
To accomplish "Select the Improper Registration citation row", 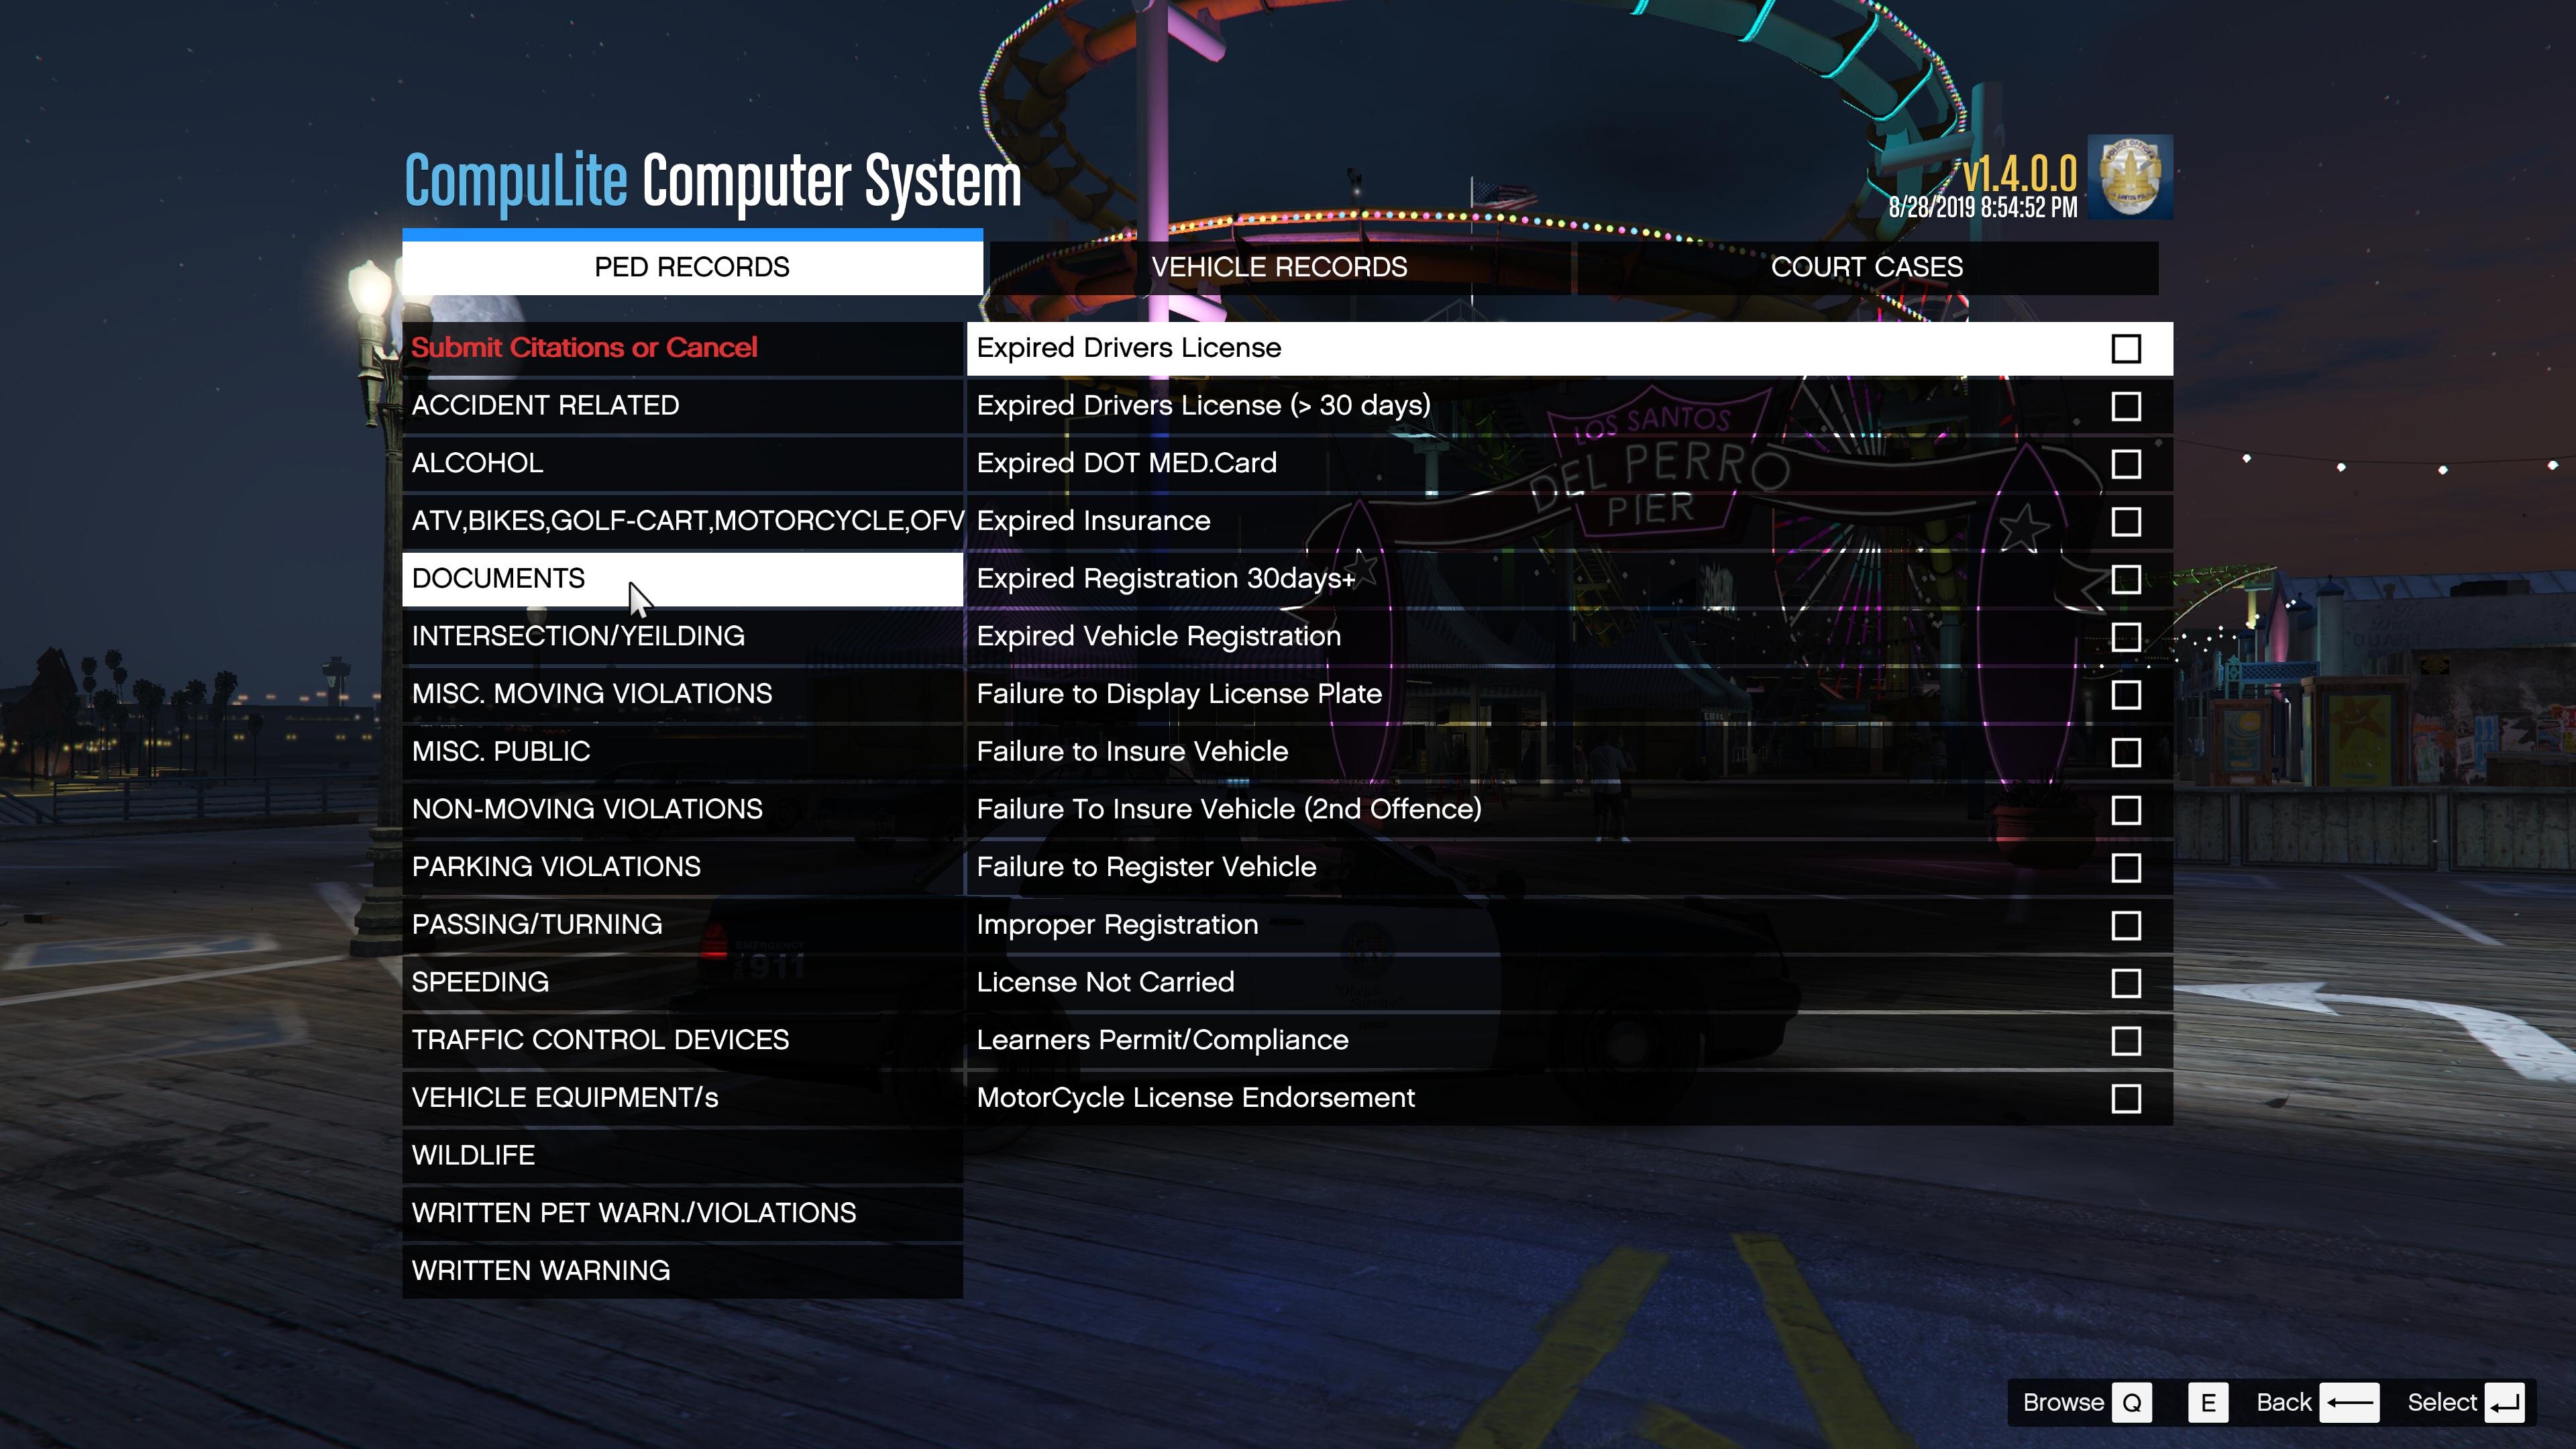I will pos(1117,925).
